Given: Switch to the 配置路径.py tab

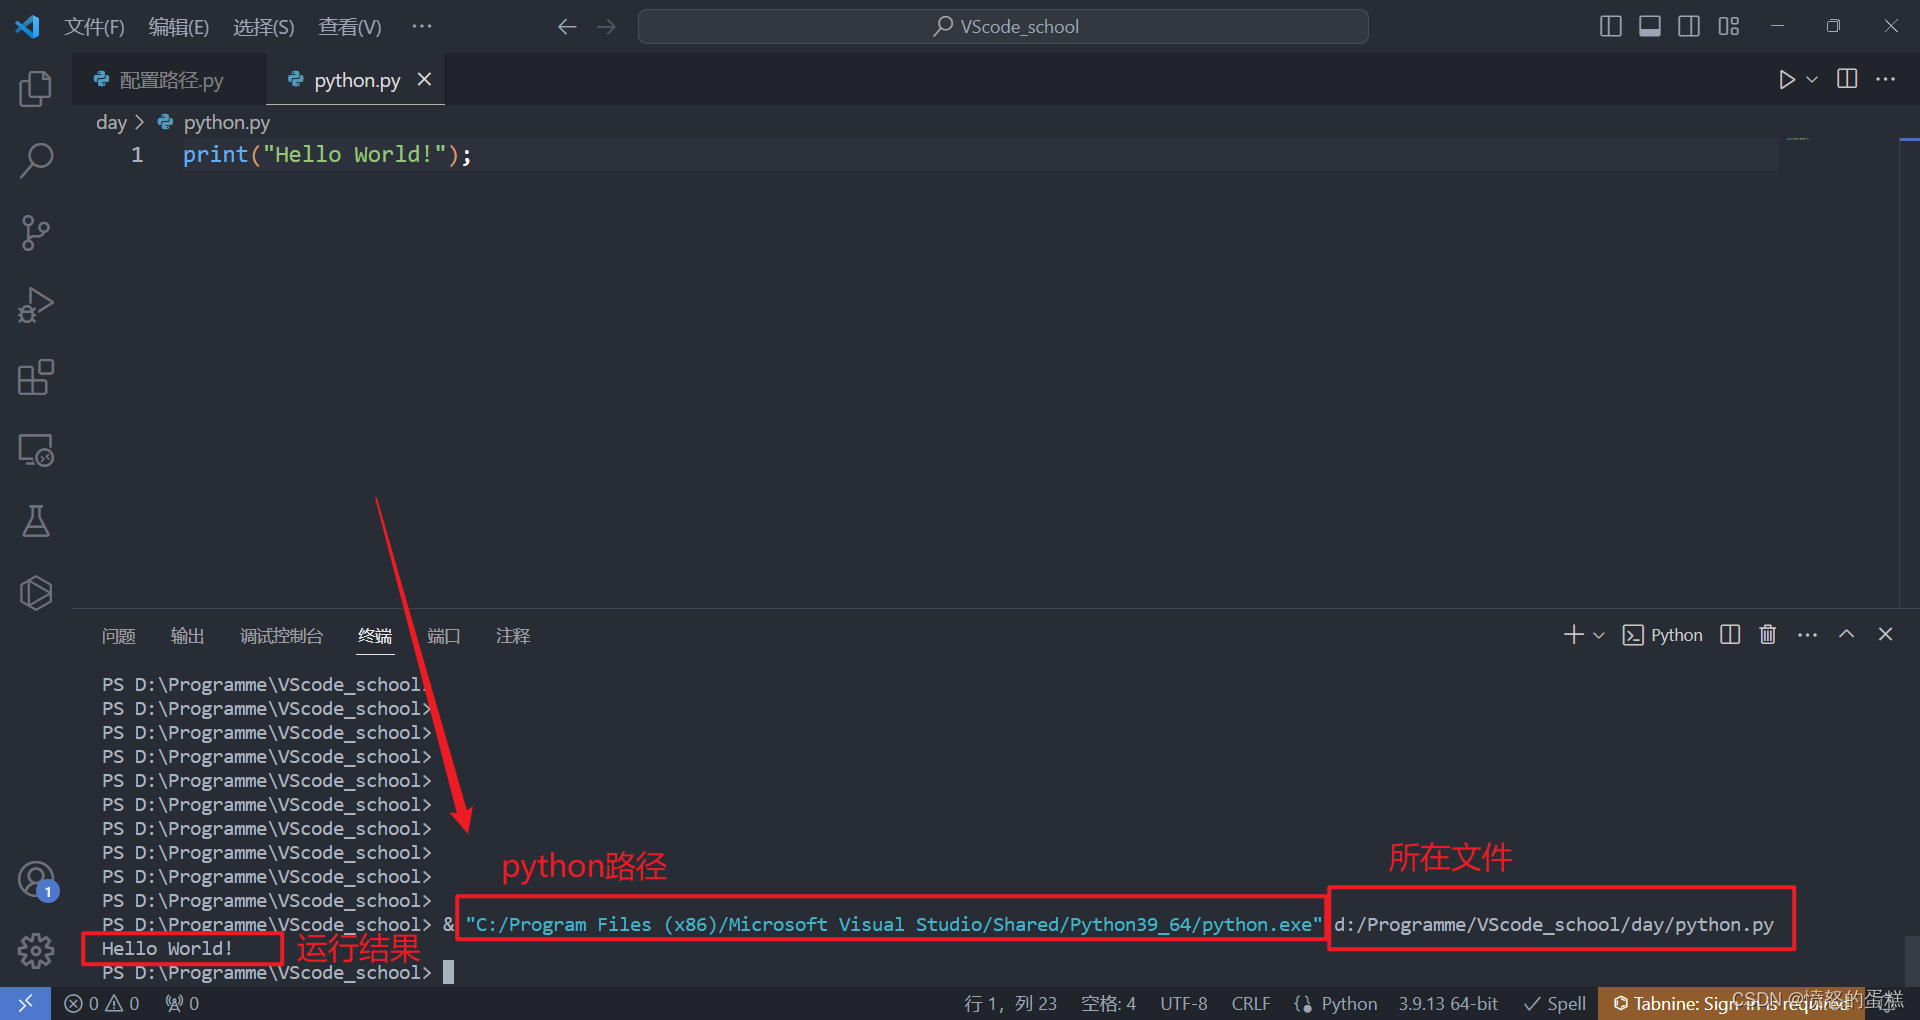Looking at the screenshot, I should [x=170, y=79].
